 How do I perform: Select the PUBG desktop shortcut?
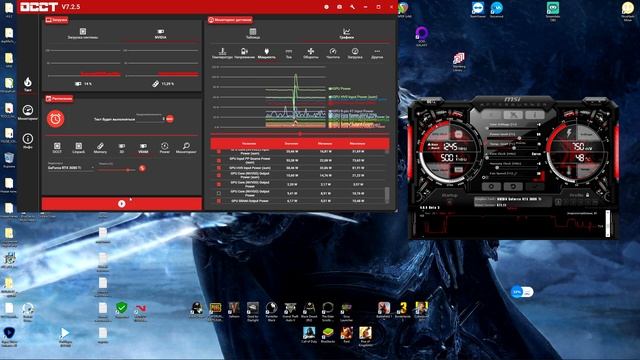[x=216, y=312]
